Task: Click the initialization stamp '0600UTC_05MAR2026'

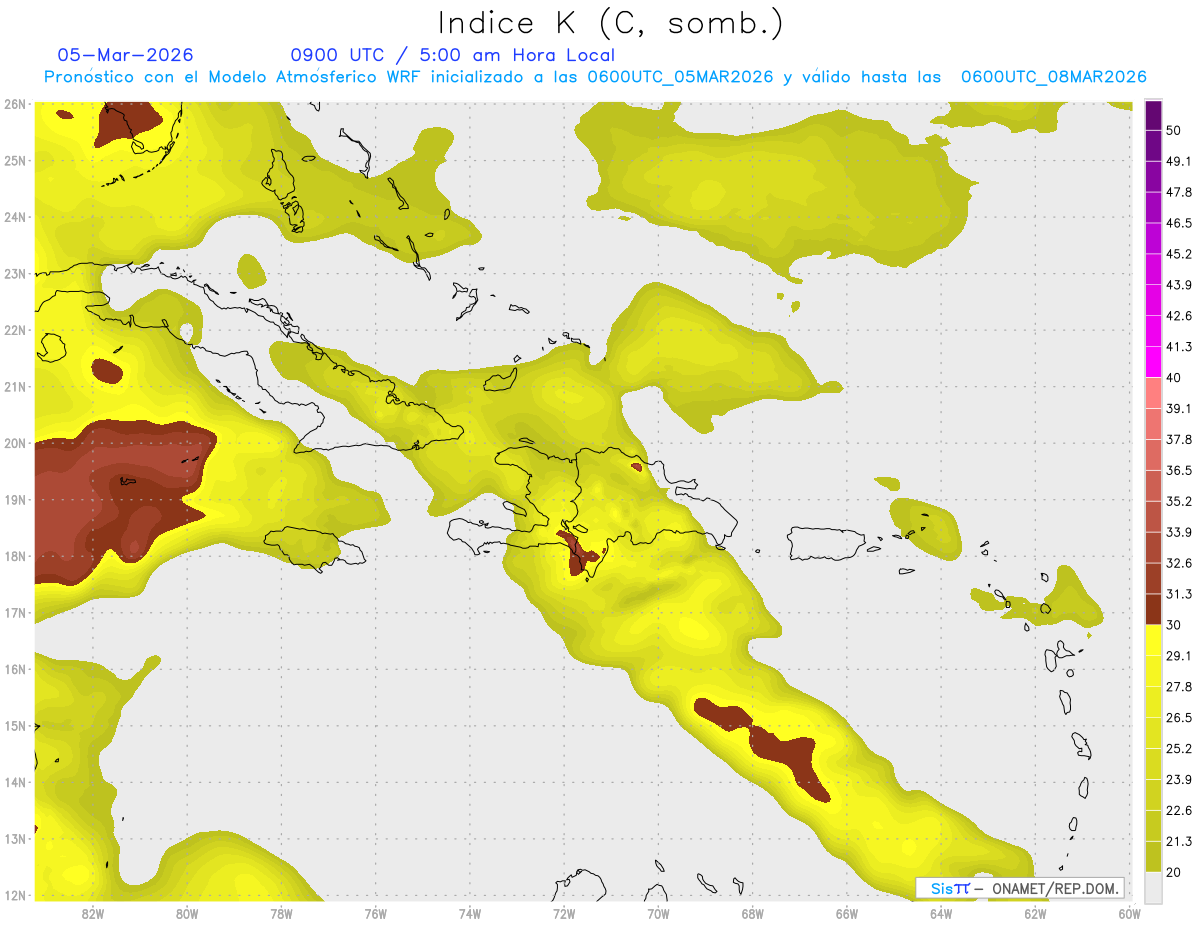Action: (x=680, y=77)
